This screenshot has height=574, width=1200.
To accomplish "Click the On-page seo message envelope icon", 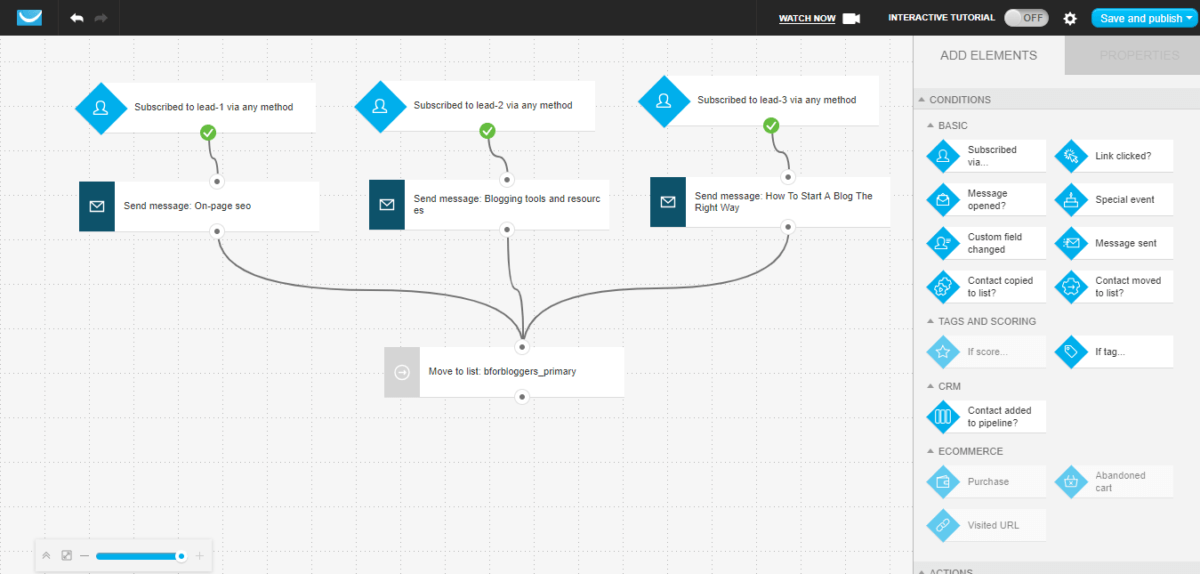I will 97,207.
